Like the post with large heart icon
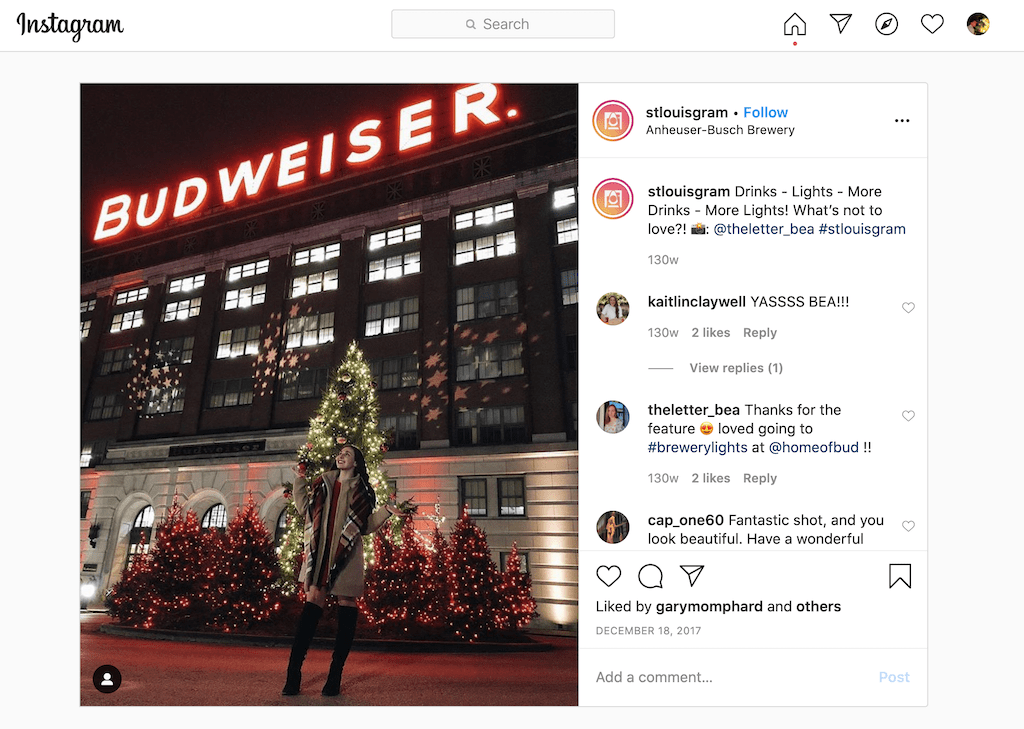1024x729 pixels. click(x=609, y=576)
